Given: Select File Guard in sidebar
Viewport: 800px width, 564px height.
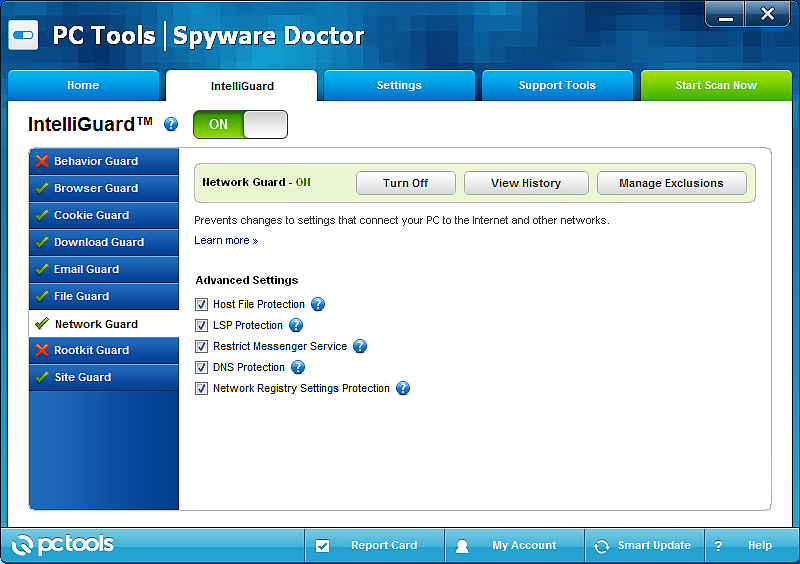Looking at the screenshot, I should pos(104,296).
